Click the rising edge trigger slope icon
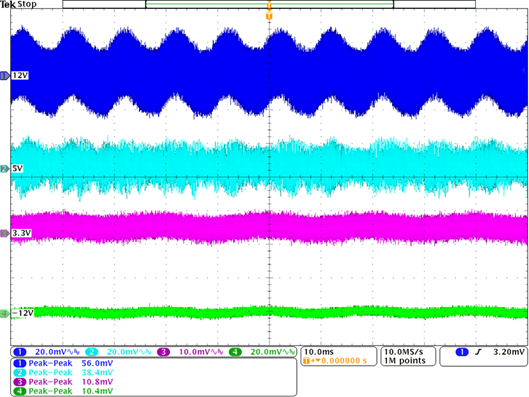 click(x=478, y=352)
